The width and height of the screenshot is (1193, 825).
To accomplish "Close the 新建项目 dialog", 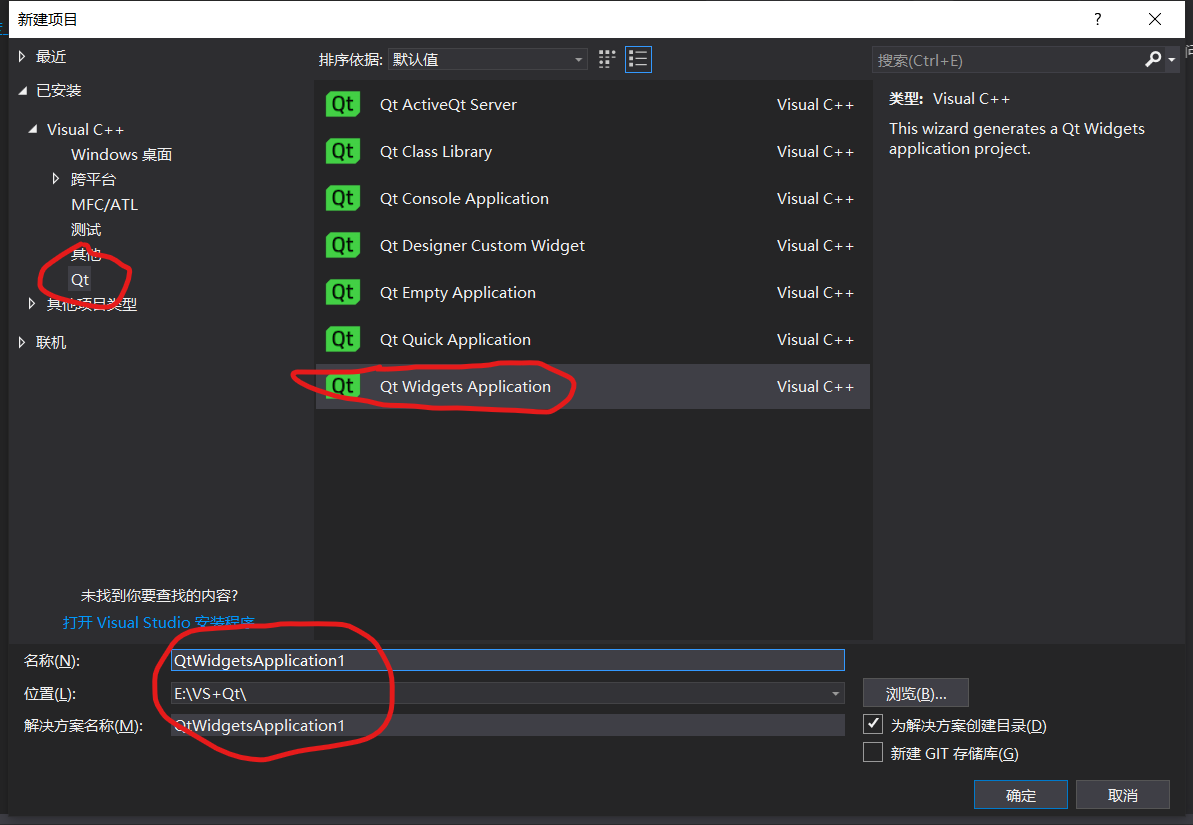I will click(1154, 19).
